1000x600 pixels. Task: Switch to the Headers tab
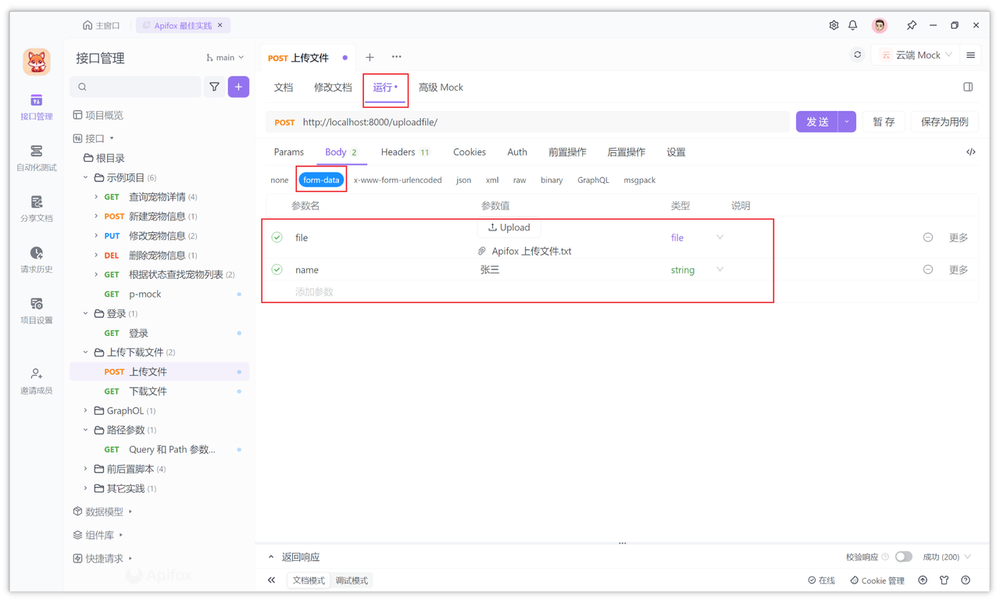point(404,152)
